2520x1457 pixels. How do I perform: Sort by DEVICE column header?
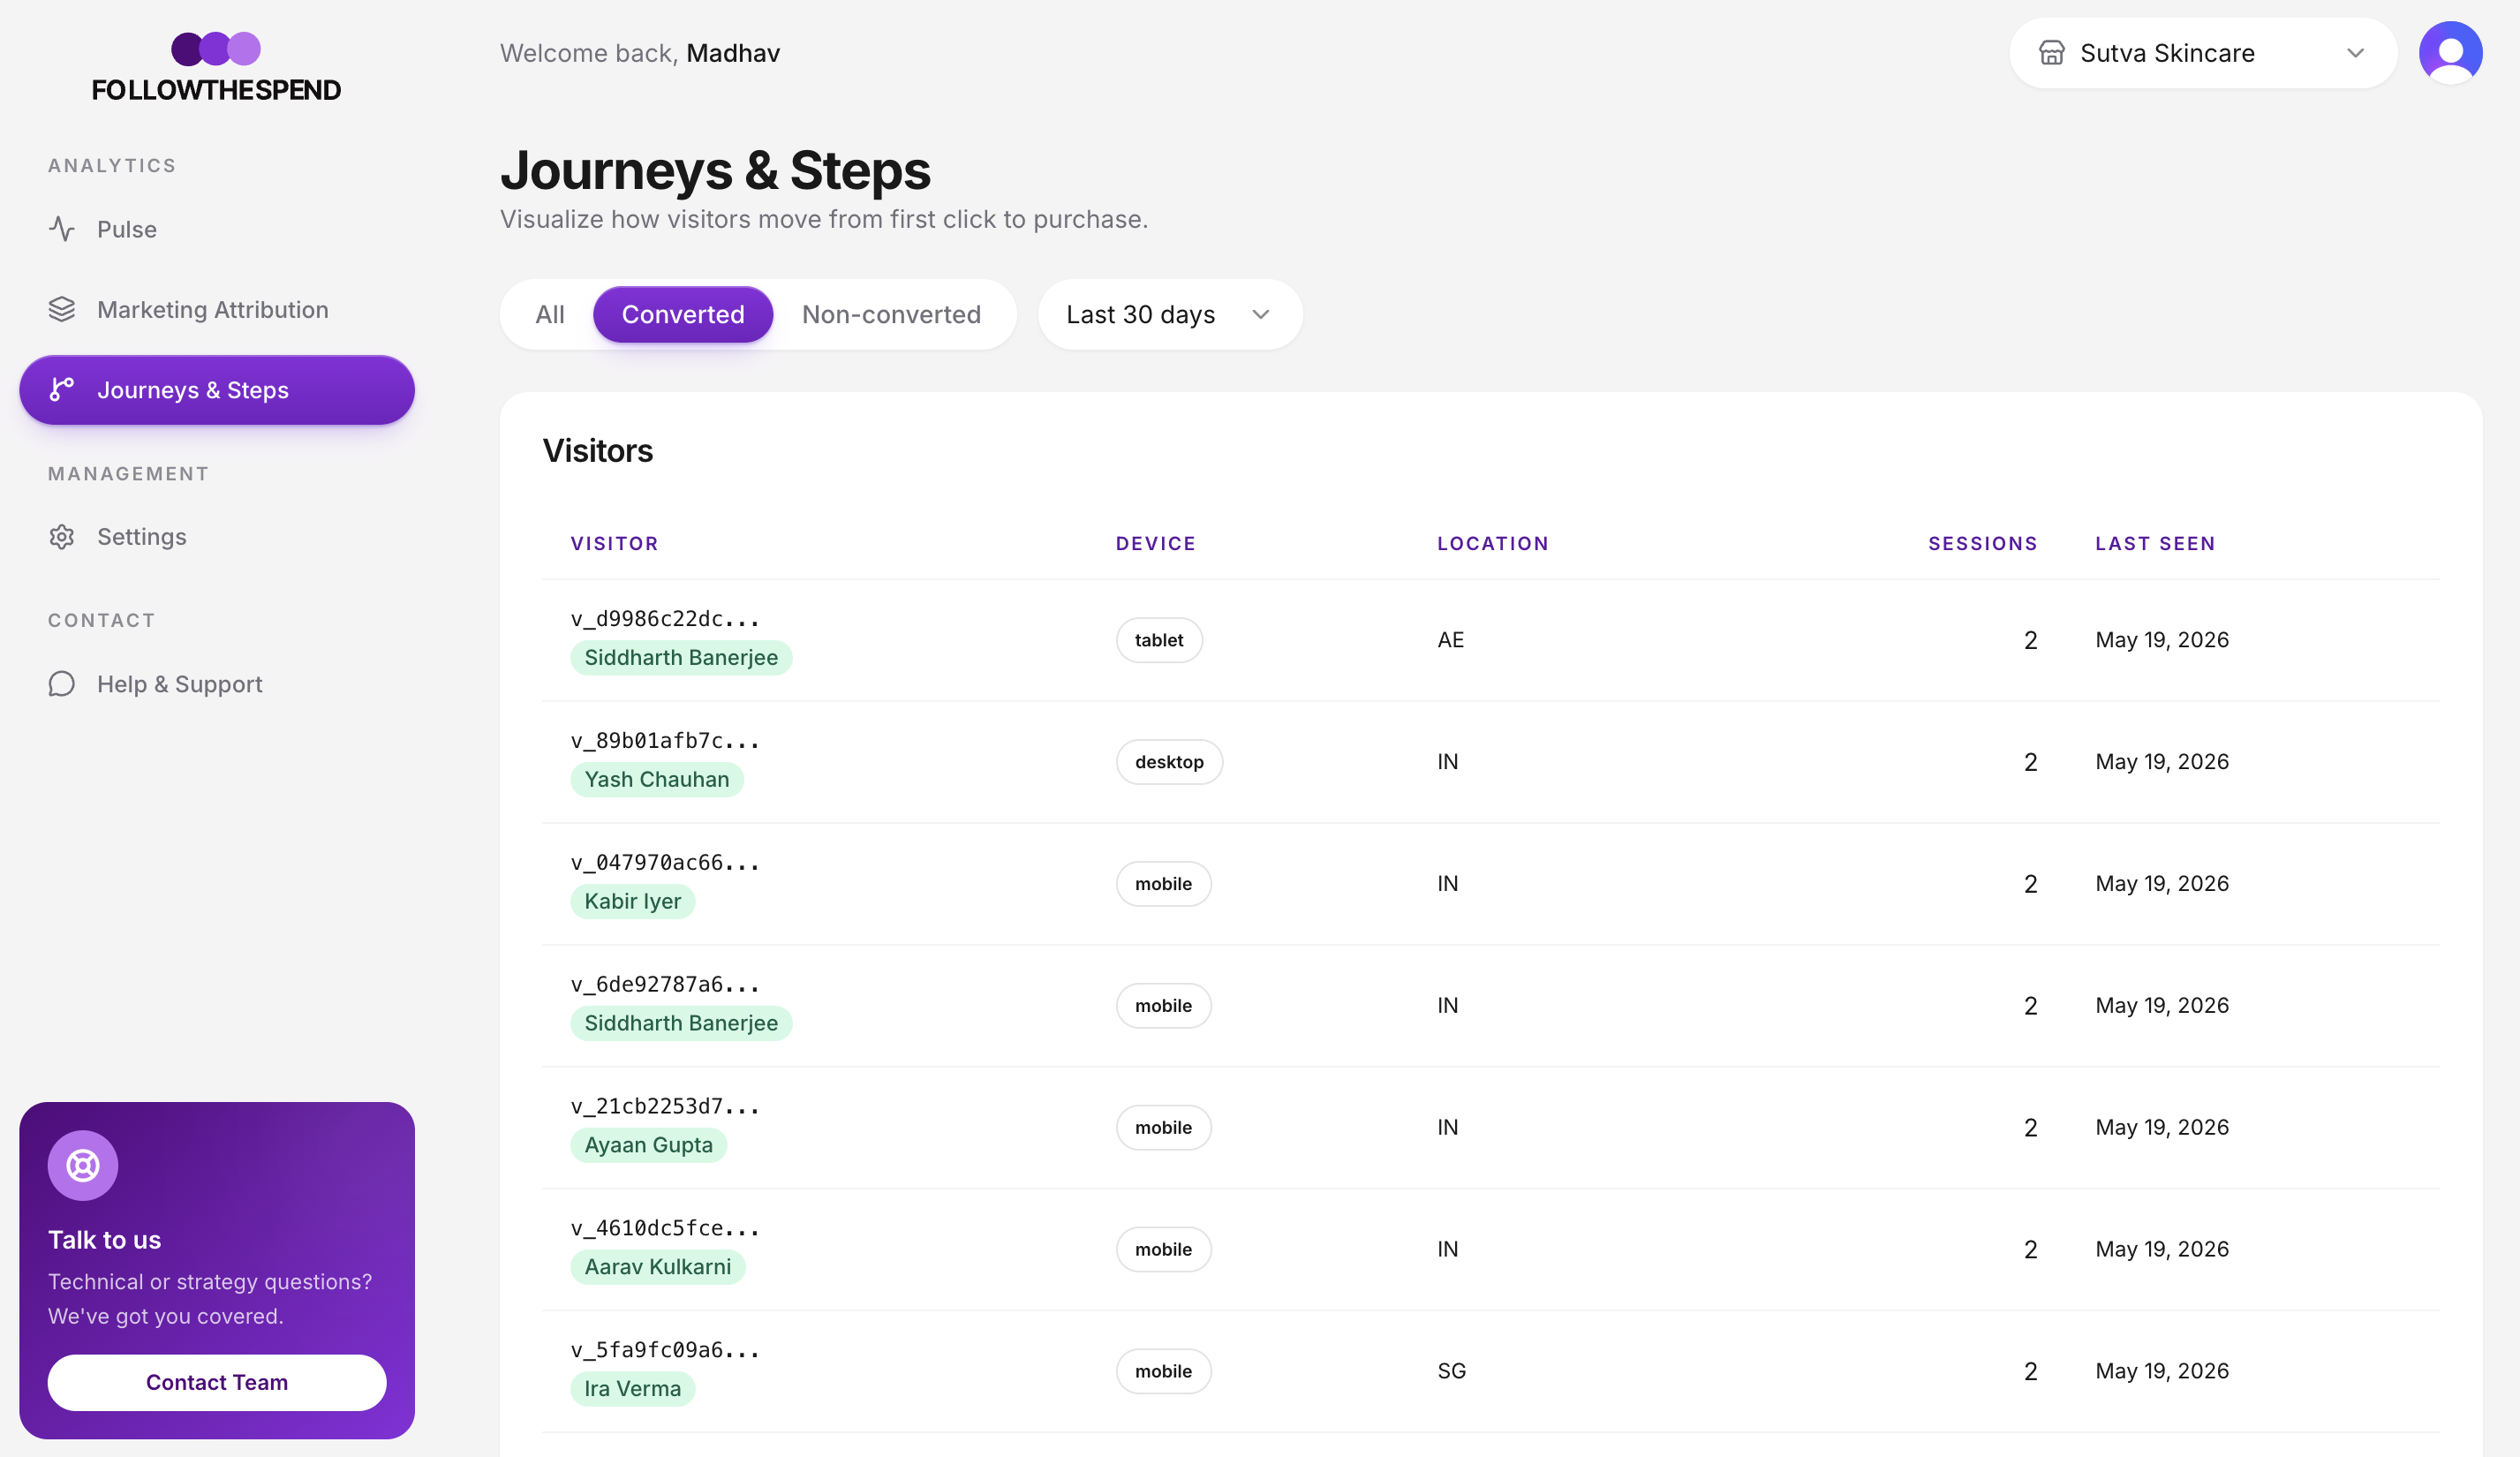click(x=1156, y=543)
